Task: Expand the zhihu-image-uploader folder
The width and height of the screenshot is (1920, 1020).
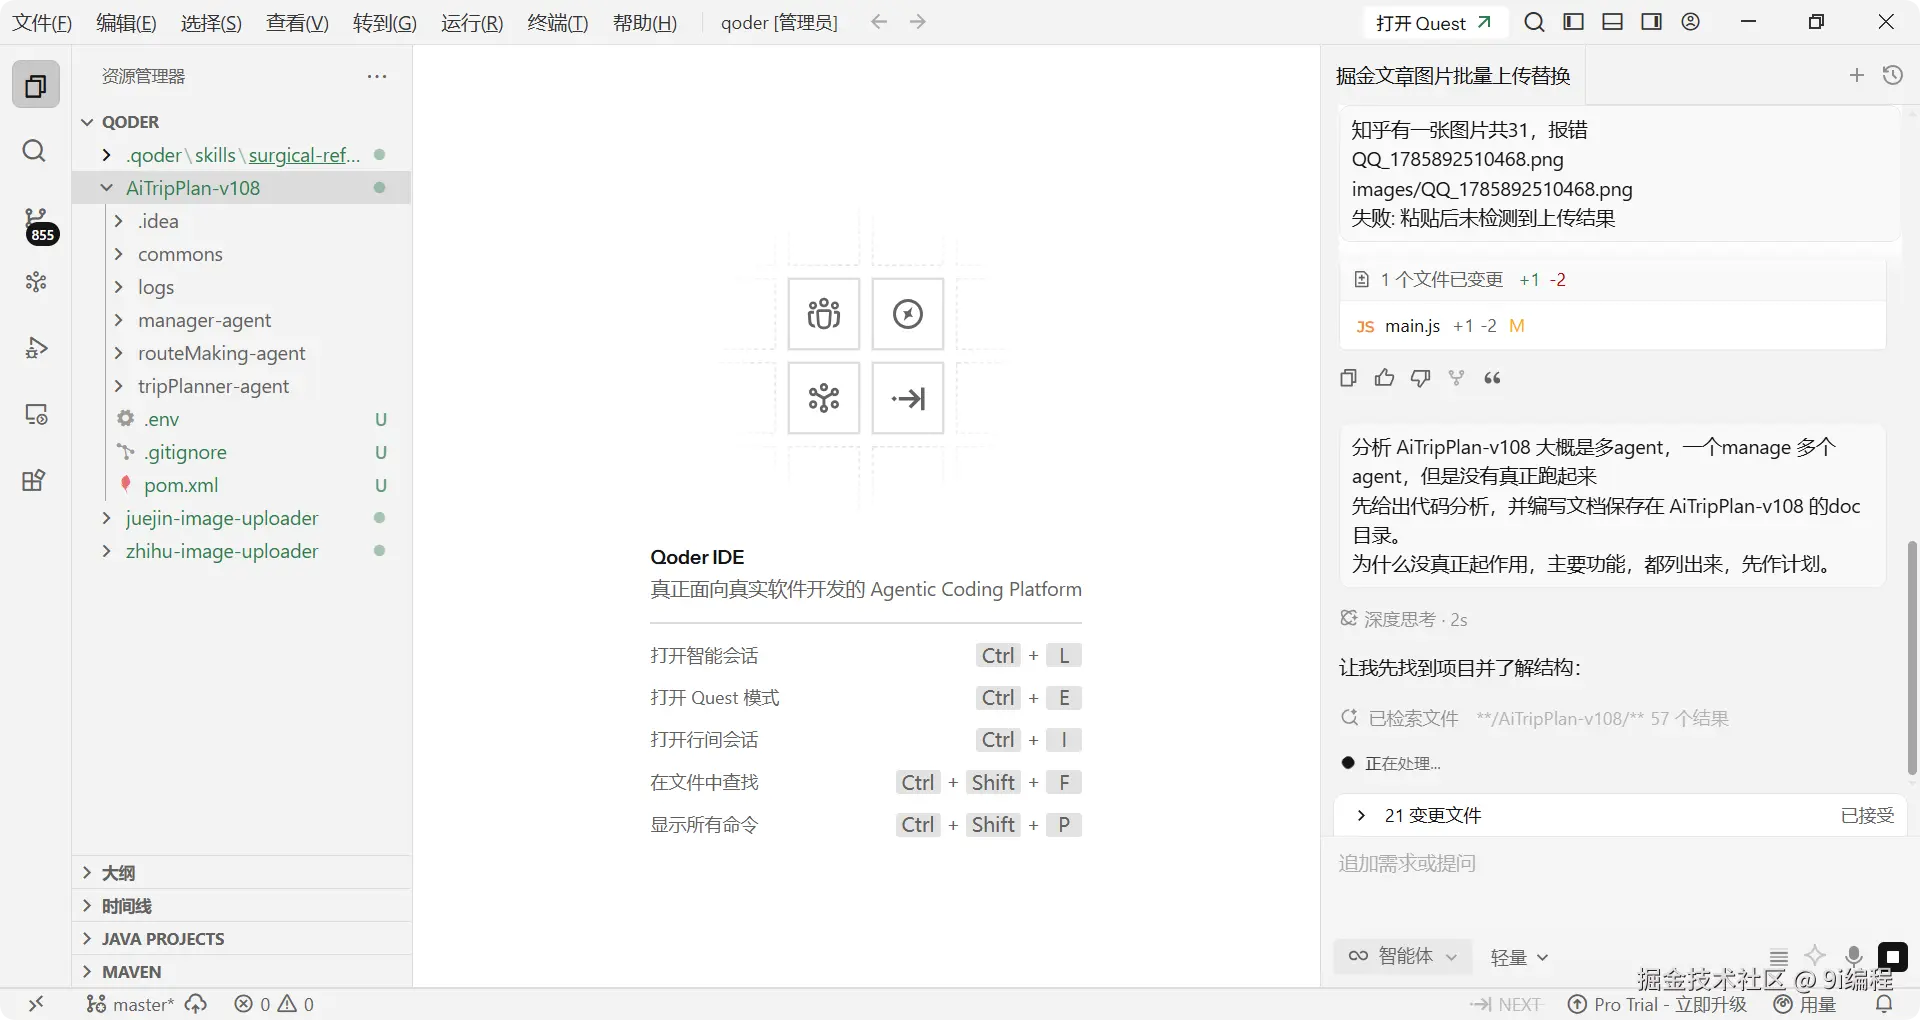Action: point(241,551)
